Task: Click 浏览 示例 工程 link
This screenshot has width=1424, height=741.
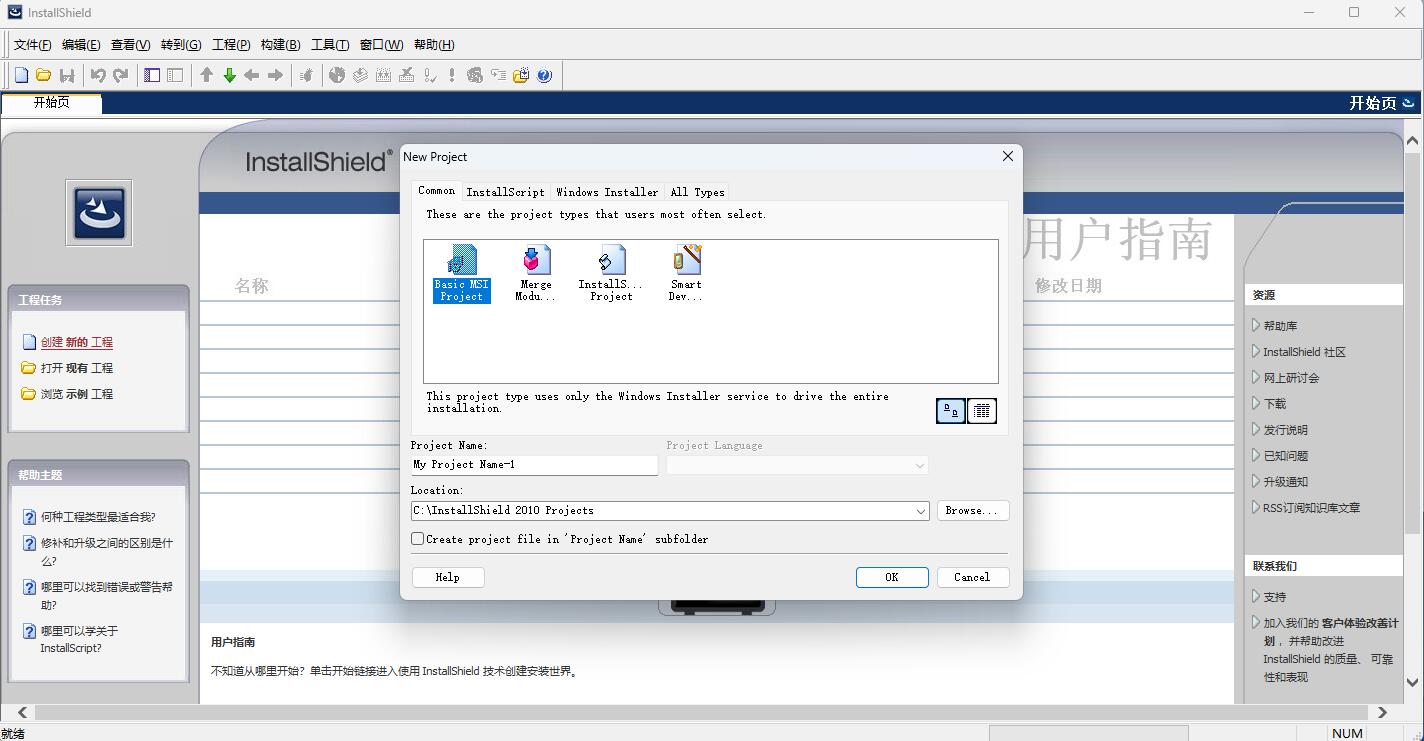Action: (77, 394)
